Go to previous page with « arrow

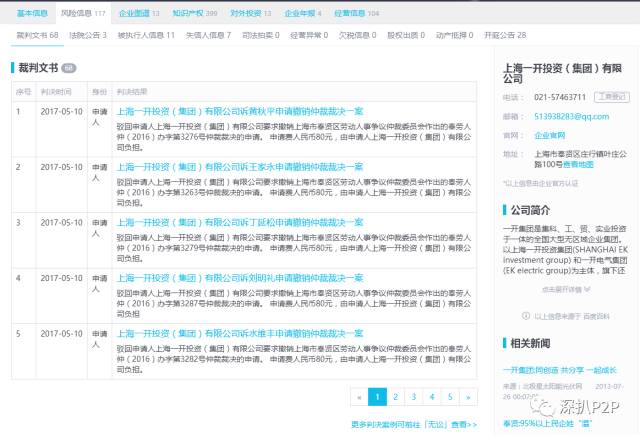(x=359, y=397)
